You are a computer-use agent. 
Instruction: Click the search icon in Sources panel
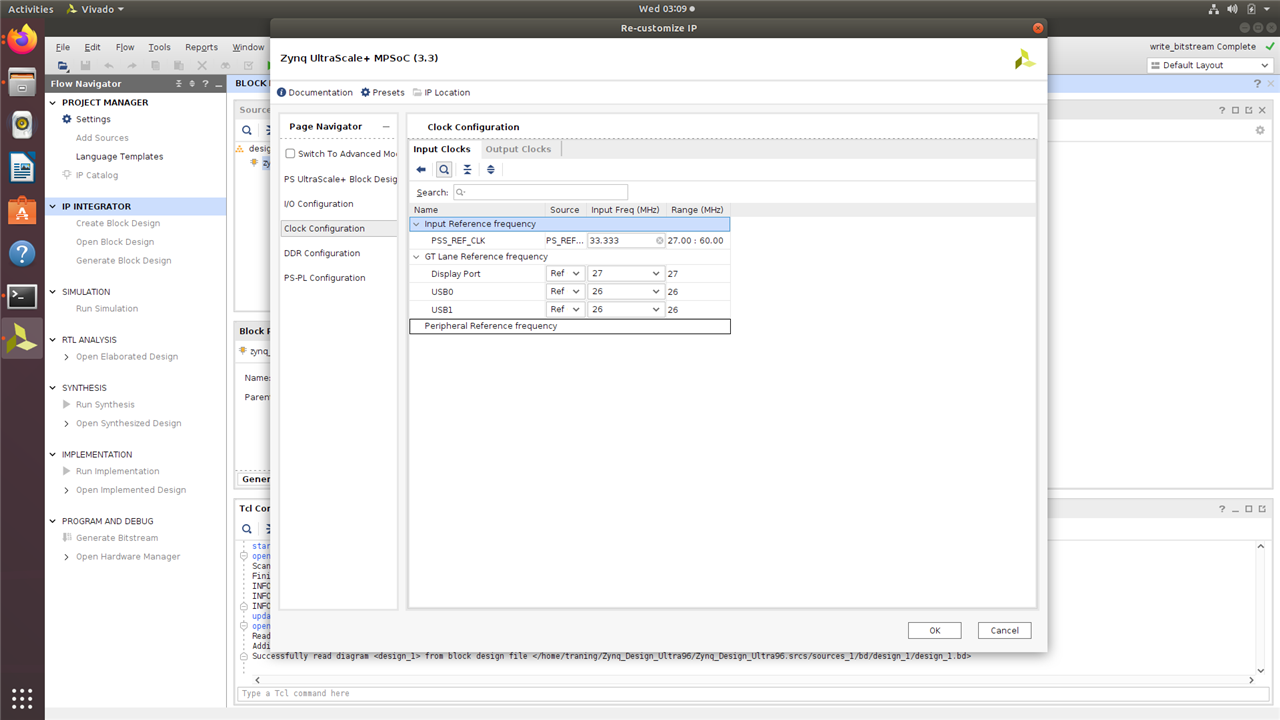click(x=247, y=130)
